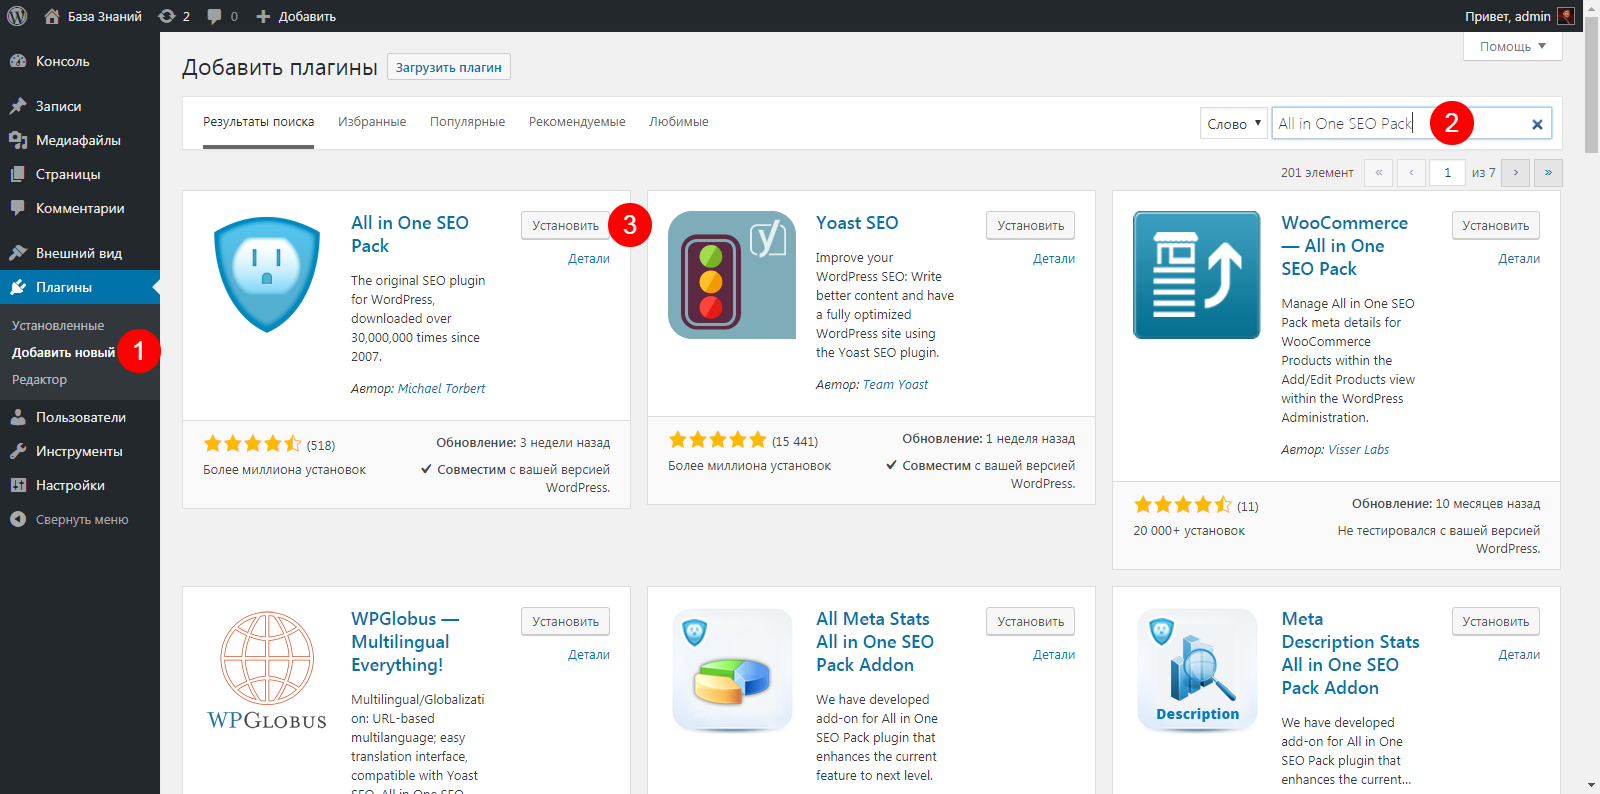Click the Yoast SEO traffic light icon
The image size is (1600, 794).
[x=732, y=275]
